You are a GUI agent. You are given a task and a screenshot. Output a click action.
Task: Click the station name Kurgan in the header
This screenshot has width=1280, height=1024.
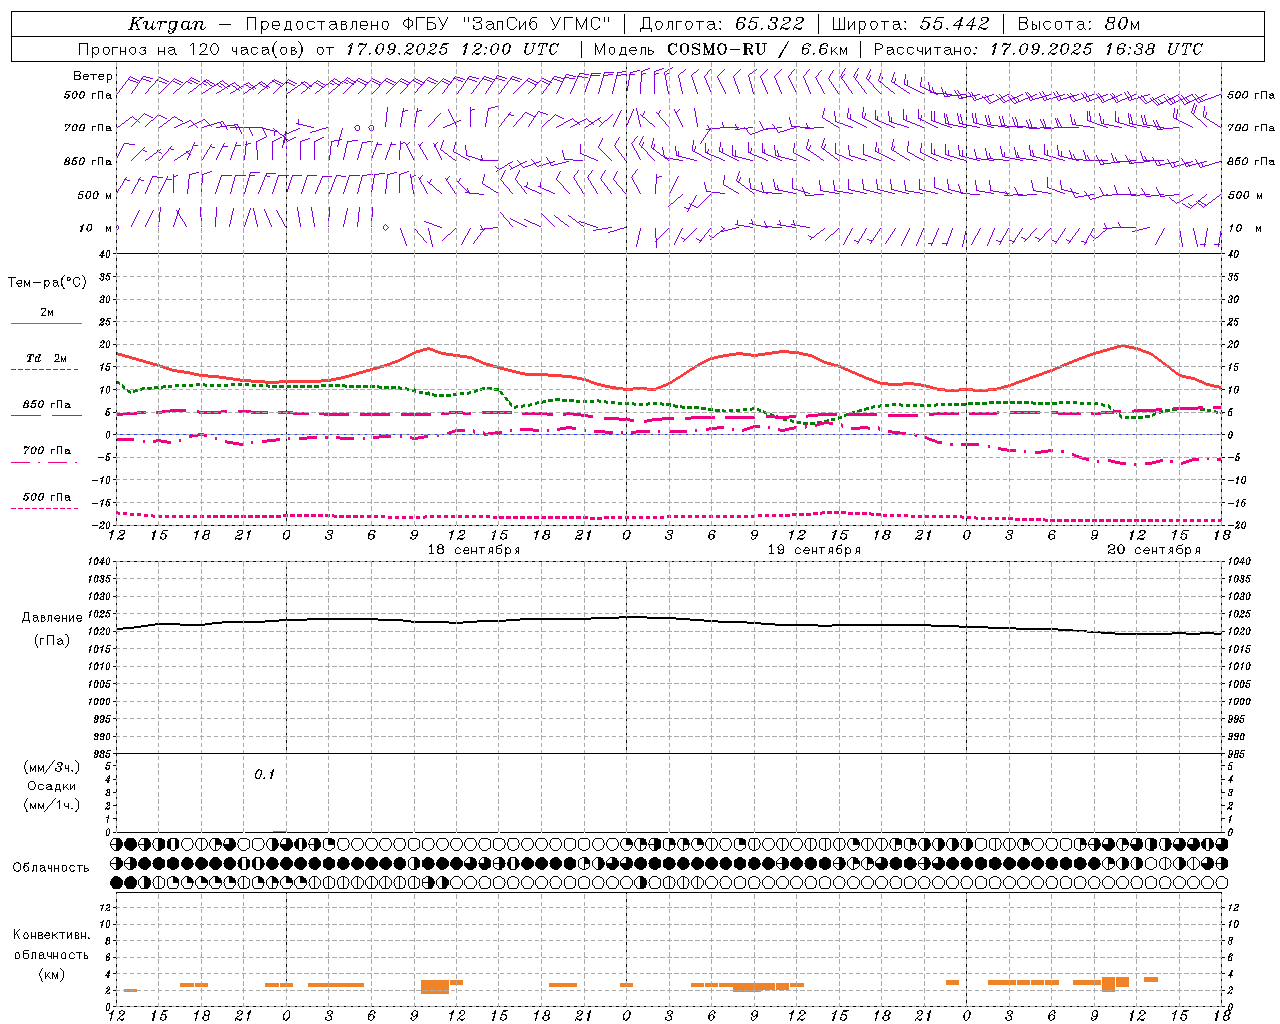167,24
